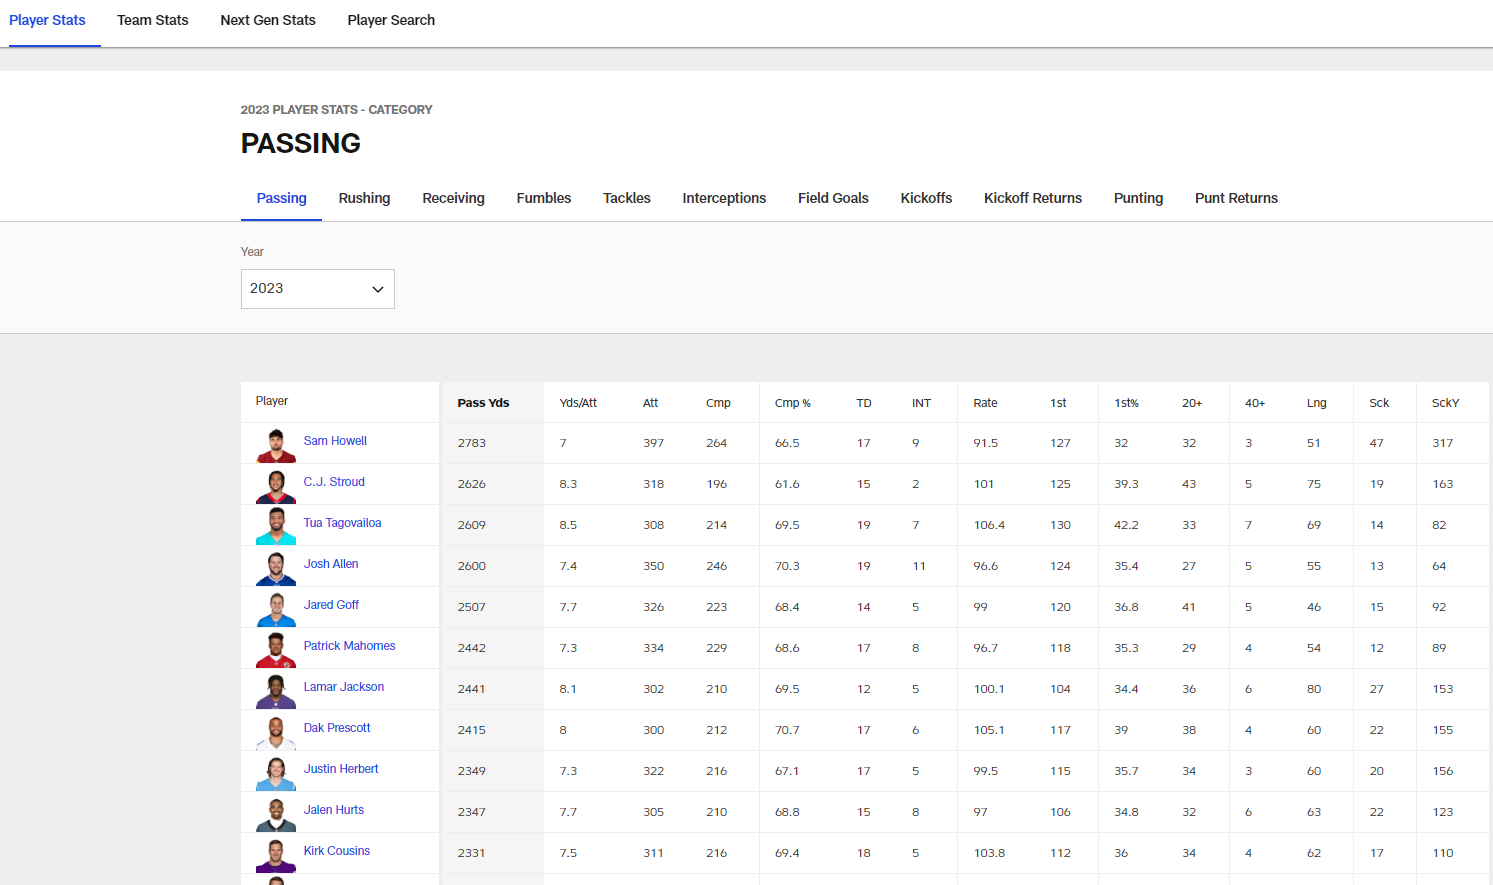
Task: Sort by passer Rate column header
Action: [x=985, y=403]
